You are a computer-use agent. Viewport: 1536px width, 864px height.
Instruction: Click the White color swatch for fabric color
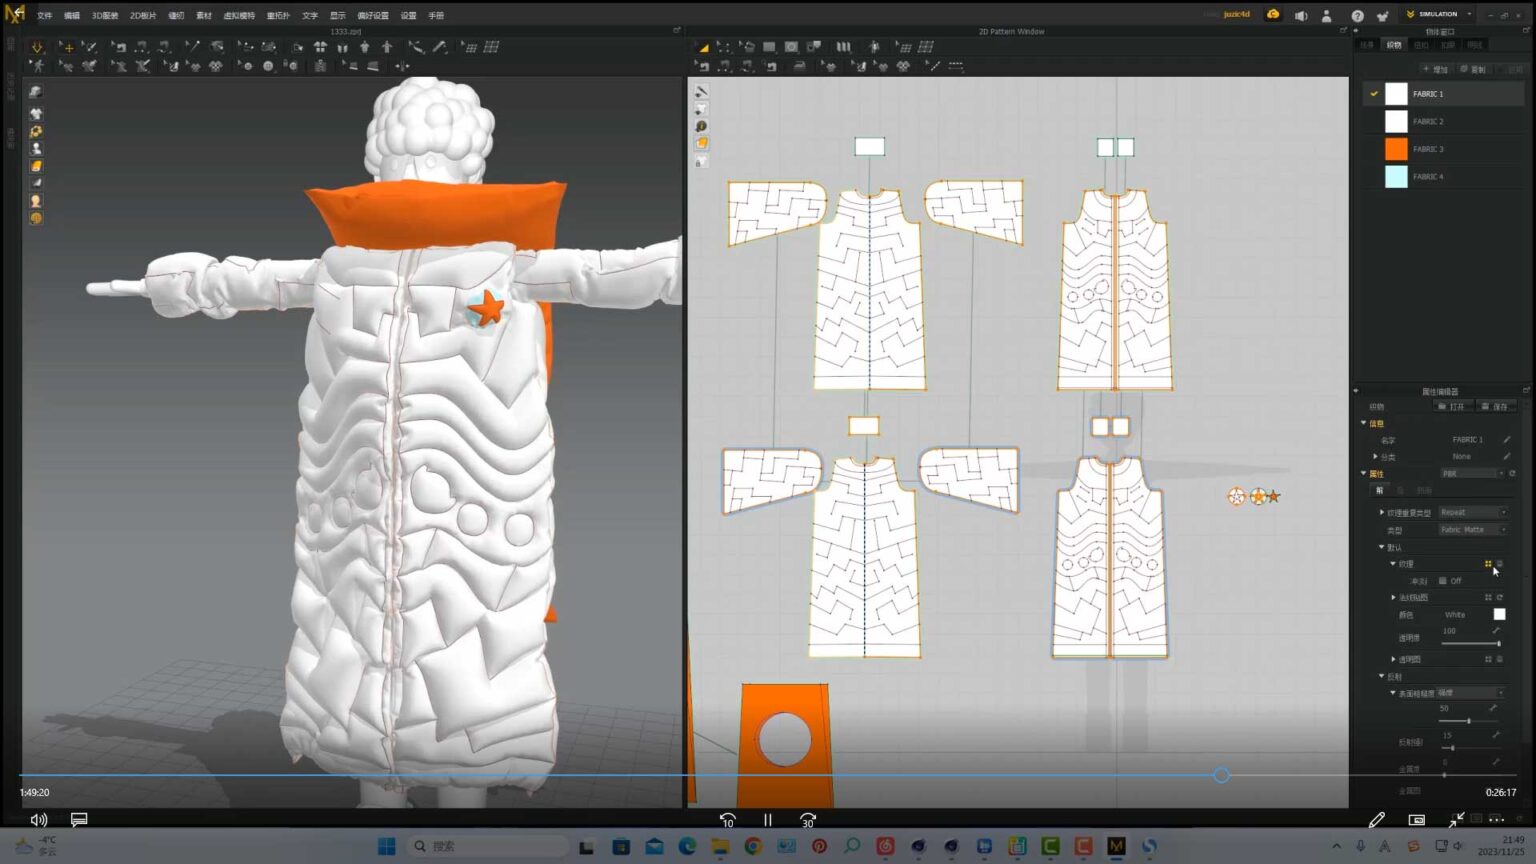1499,614
